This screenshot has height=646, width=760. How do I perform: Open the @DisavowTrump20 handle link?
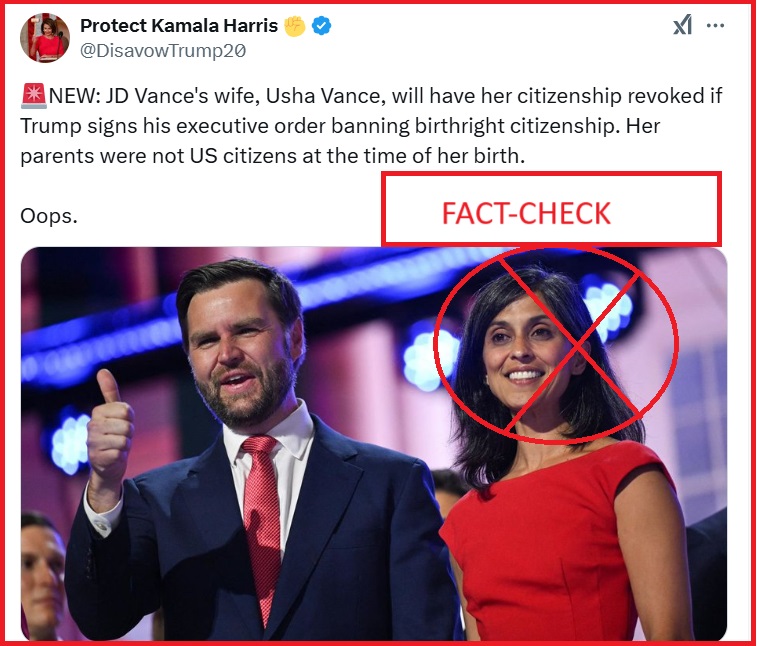[x=163, y=51]
